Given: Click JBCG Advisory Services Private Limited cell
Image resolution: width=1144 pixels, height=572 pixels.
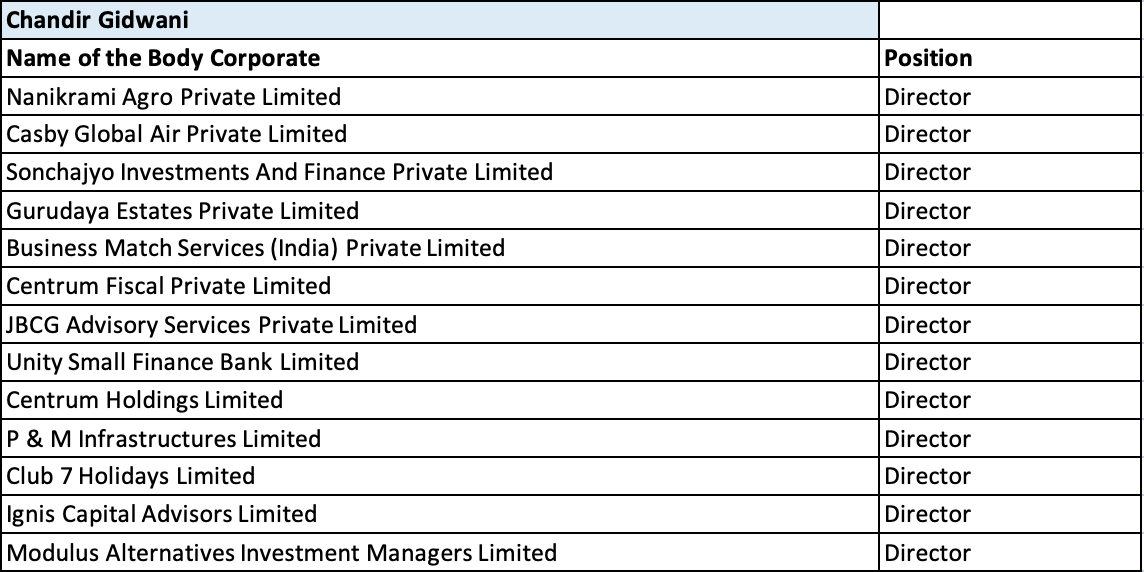Looking at the screenshot, I should [439, 325].
